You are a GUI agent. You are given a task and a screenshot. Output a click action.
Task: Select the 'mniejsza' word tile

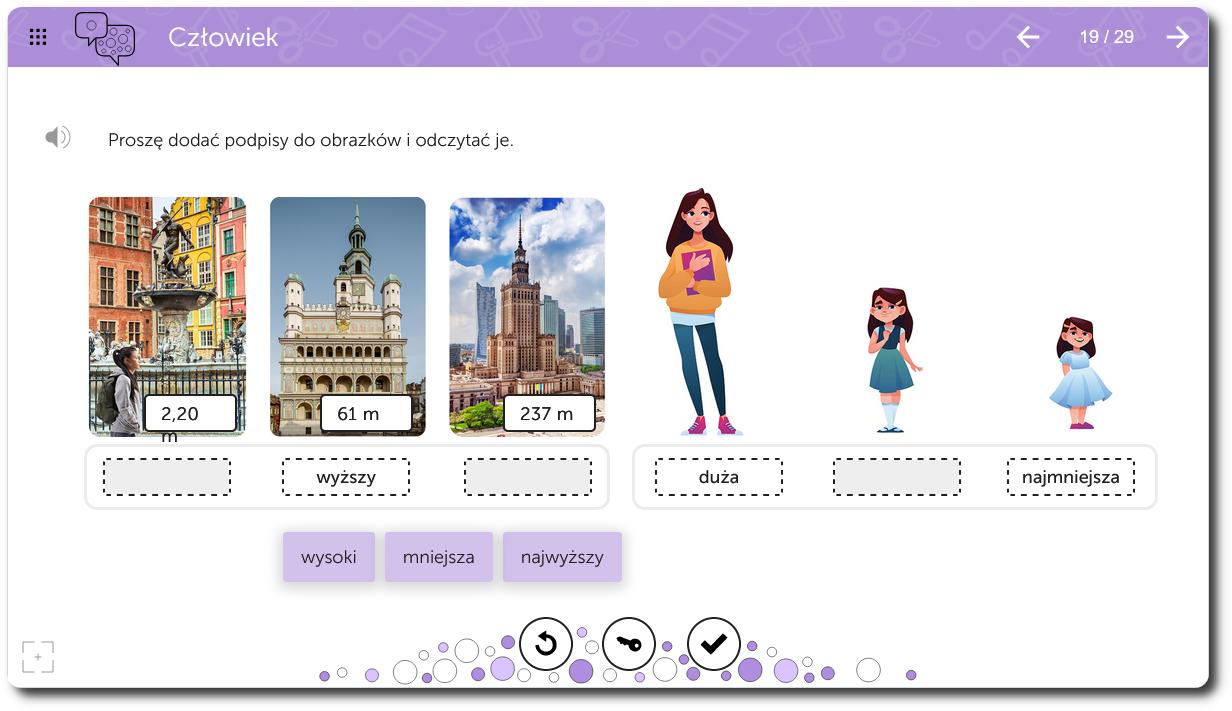[439, 557]
